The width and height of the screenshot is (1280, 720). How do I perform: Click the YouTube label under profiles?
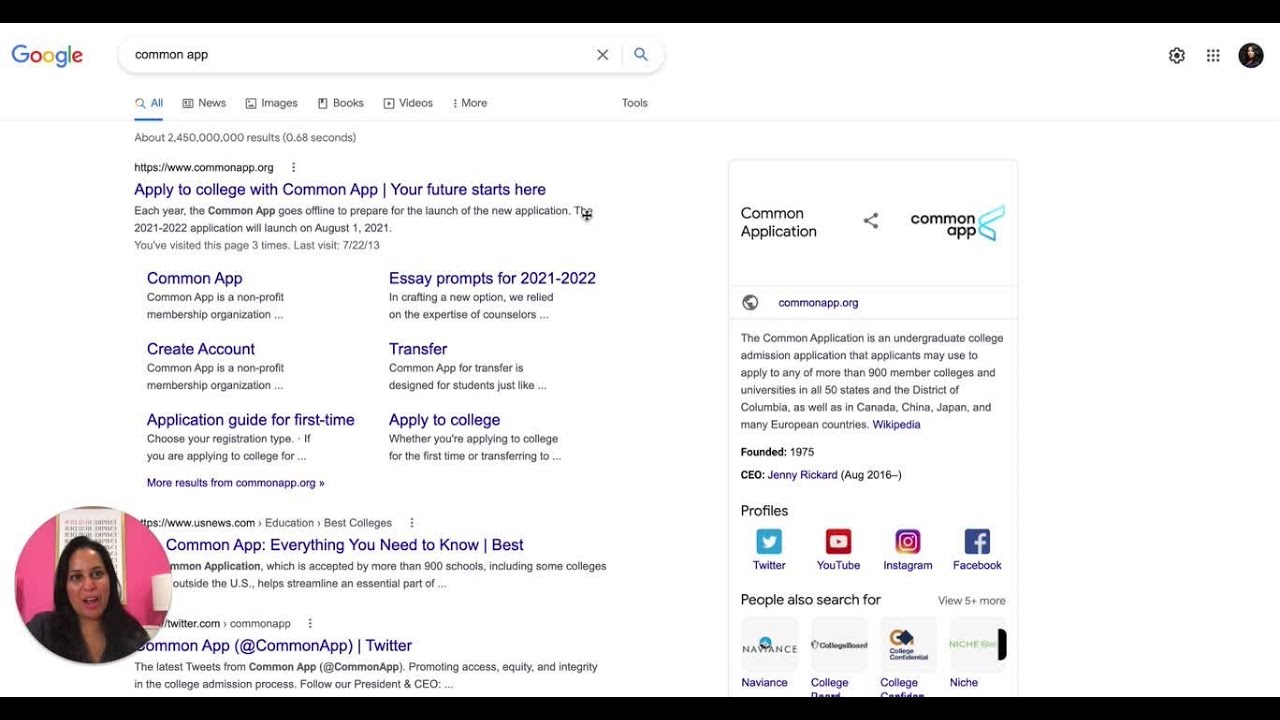[838, 566]
